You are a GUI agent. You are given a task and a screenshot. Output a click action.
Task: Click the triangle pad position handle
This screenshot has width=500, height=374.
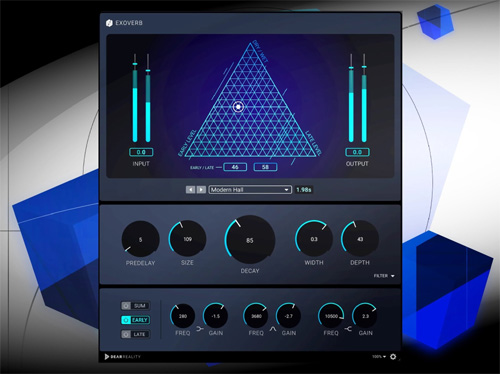pyautogui.click(x=238, y=107)
